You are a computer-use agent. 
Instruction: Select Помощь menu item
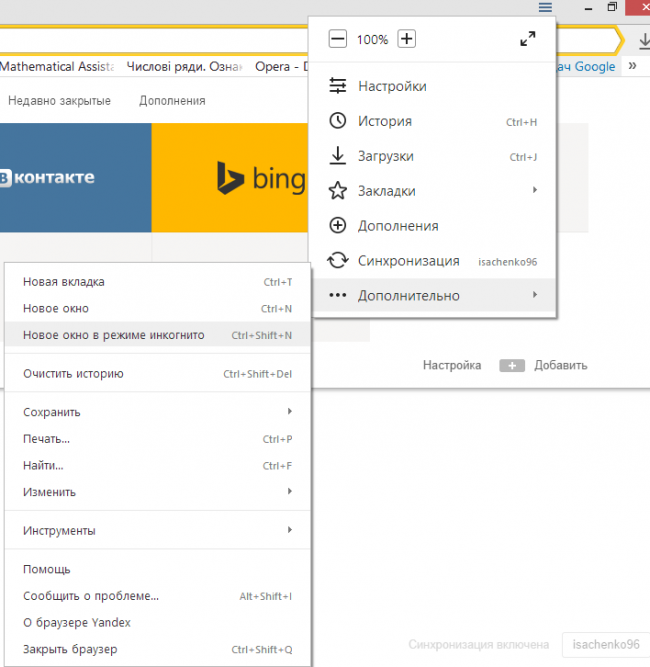pyautogui.click(x=157, y=569)
